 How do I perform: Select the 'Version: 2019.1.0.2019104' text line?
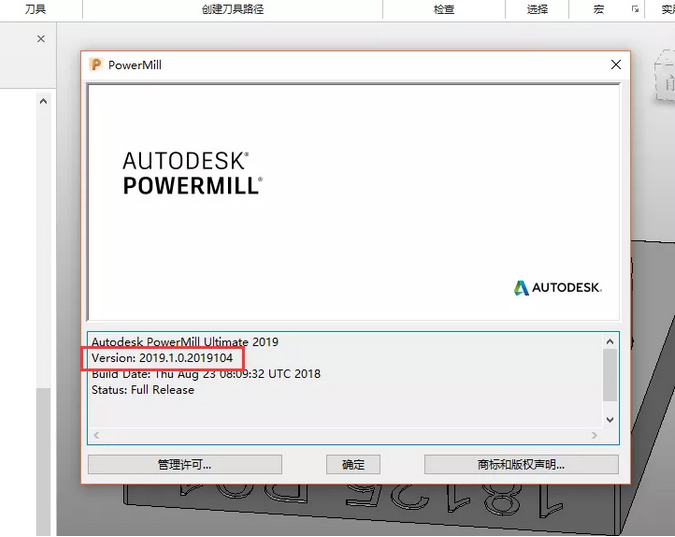(x=162, y=358)
